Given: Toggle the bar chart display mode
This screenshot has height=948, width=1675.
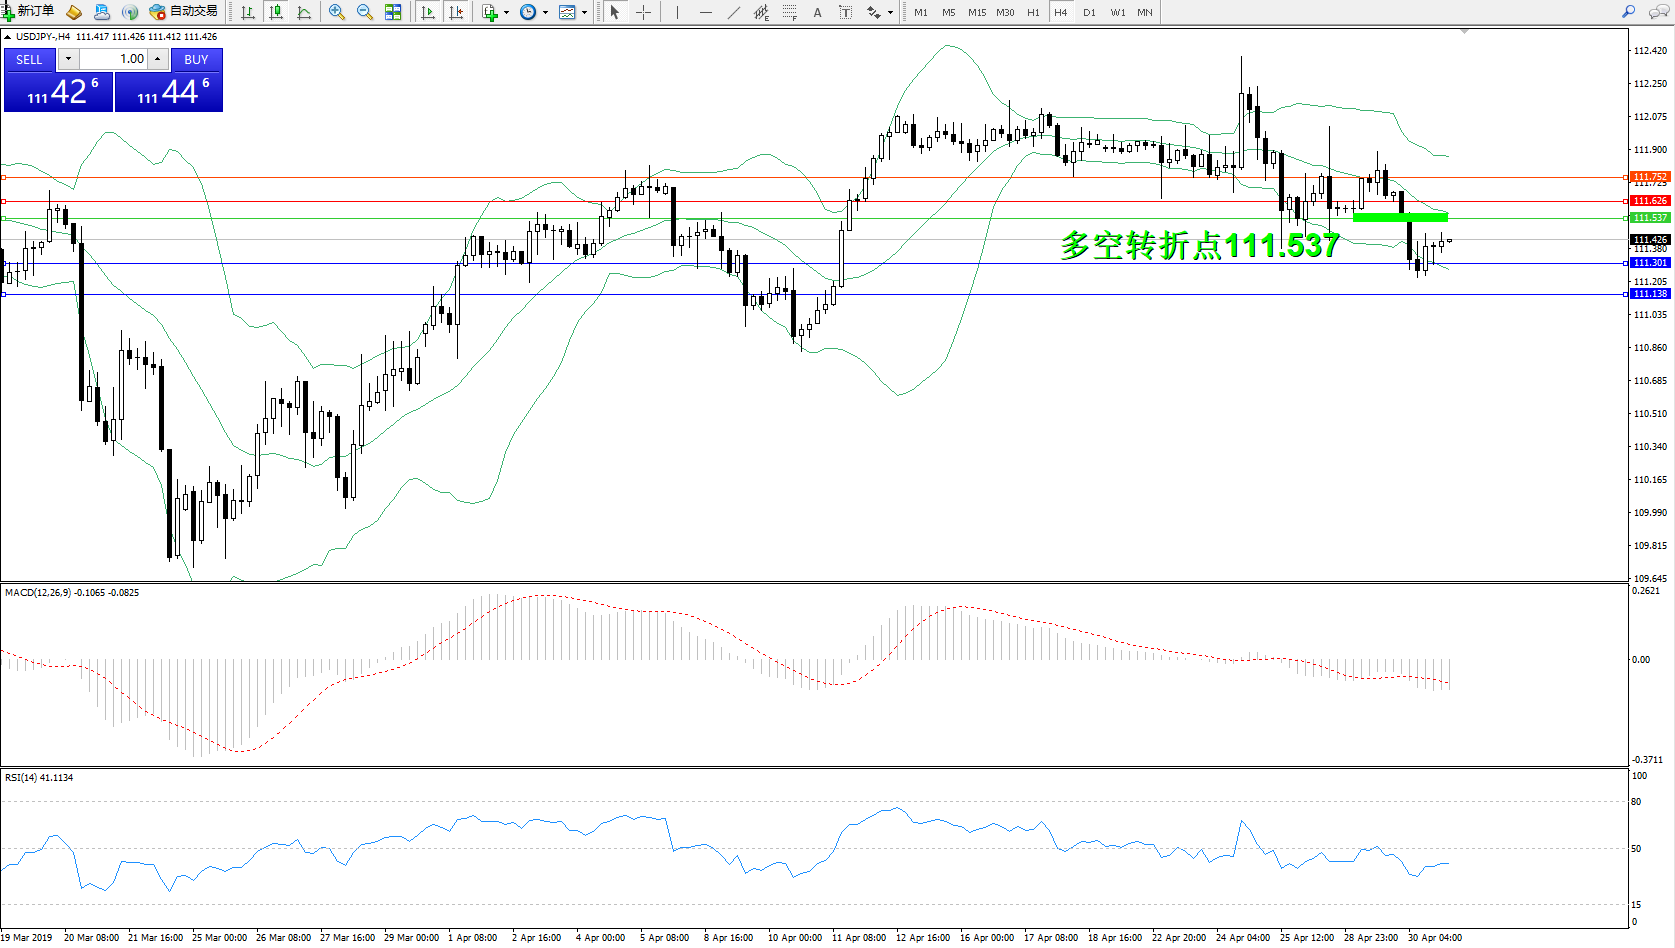Looking at the screenshot, I should pos(248,12).
